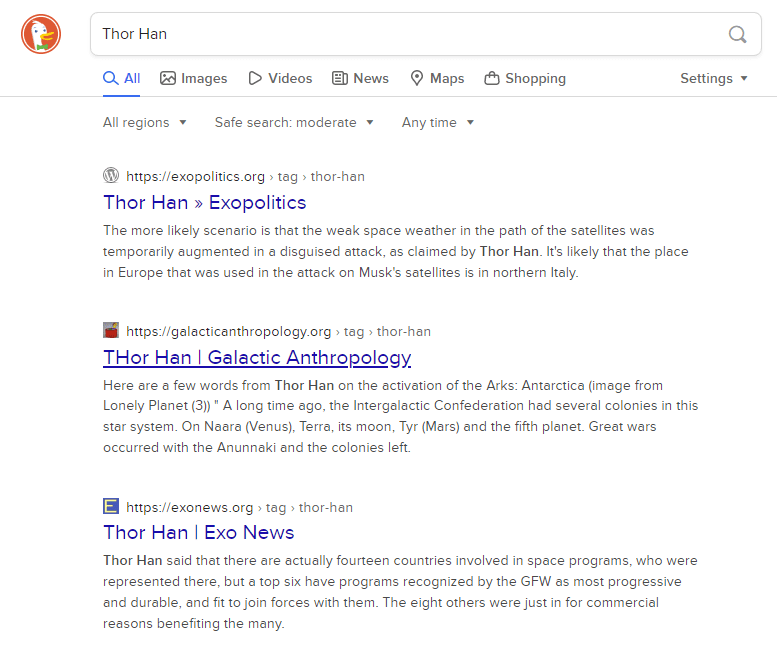Click the exonews.org favicon

click(x=111, y=507)
